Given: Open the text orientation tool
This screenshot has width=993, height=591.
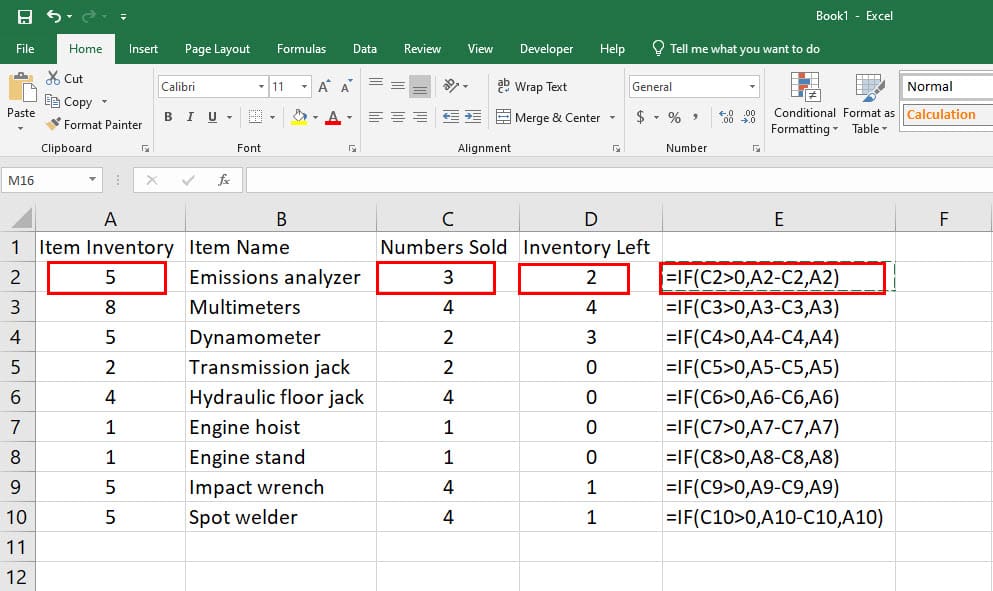Looking at the screenshot, I should pos(451,86).
